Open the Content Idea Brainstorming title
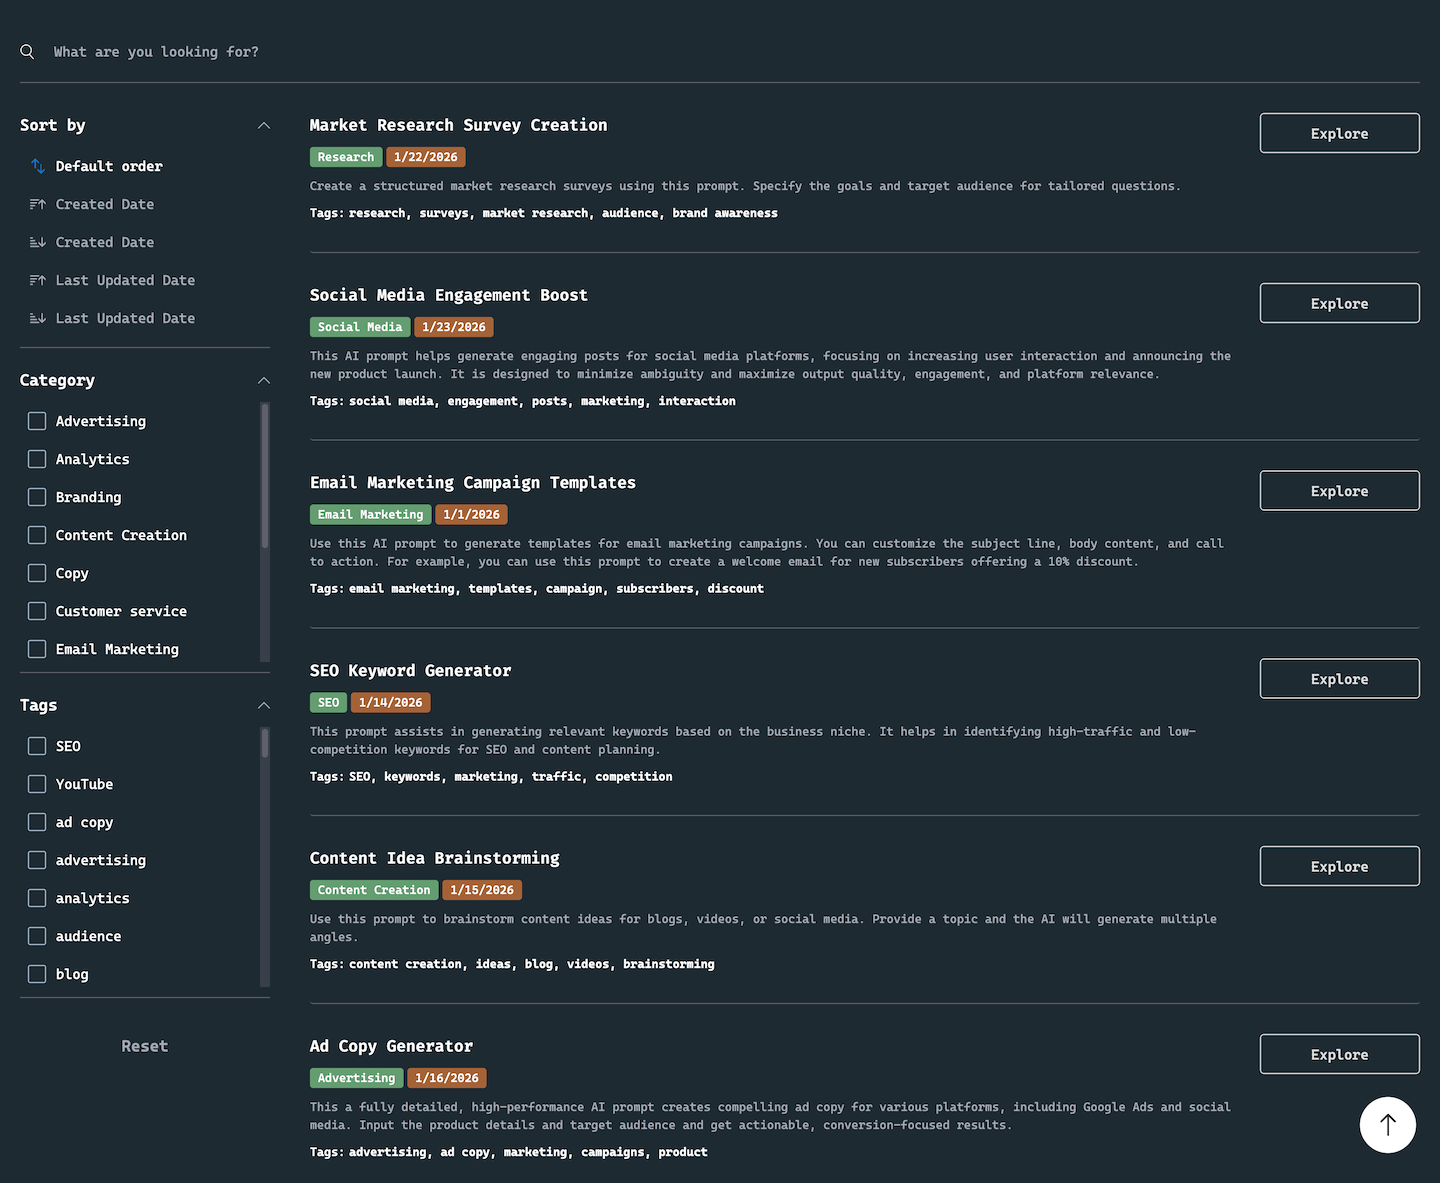Screen dimensions: 1440x1183 coord(434,858)
